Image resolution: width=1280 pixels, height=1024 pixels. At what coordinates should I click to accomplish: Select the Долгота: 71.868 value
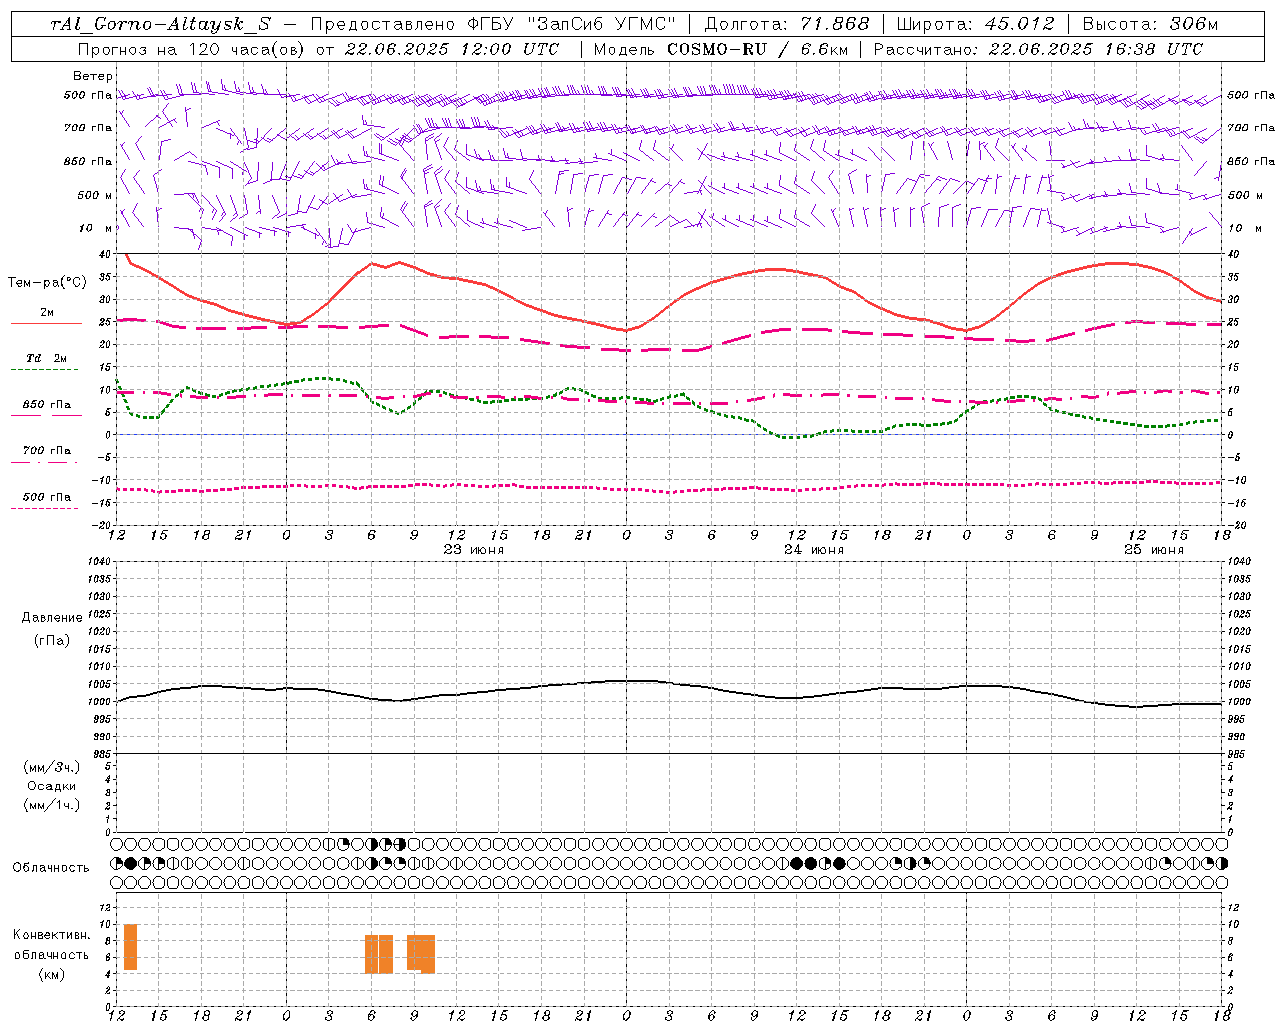coord(787,24)
